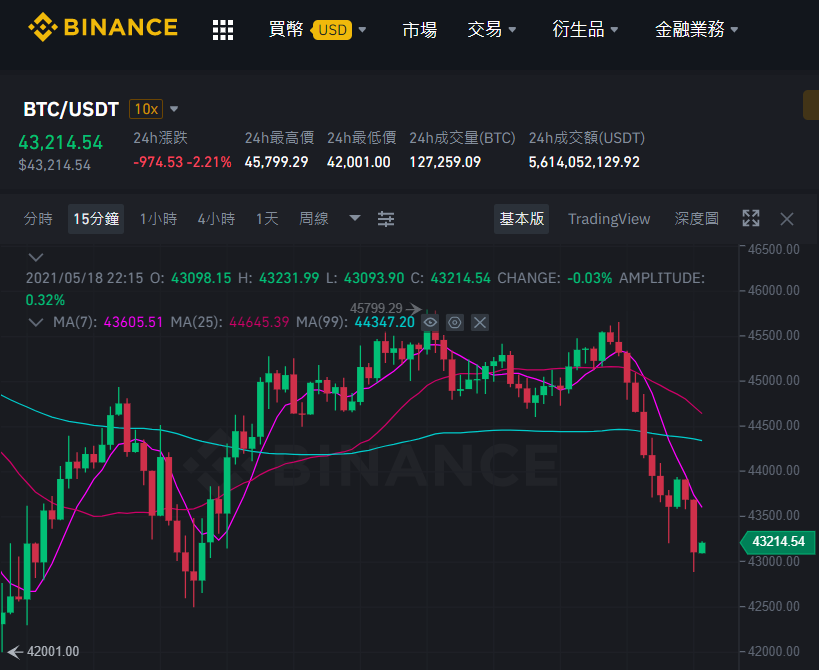Close the chart panel with X

[x=787, y=219]
